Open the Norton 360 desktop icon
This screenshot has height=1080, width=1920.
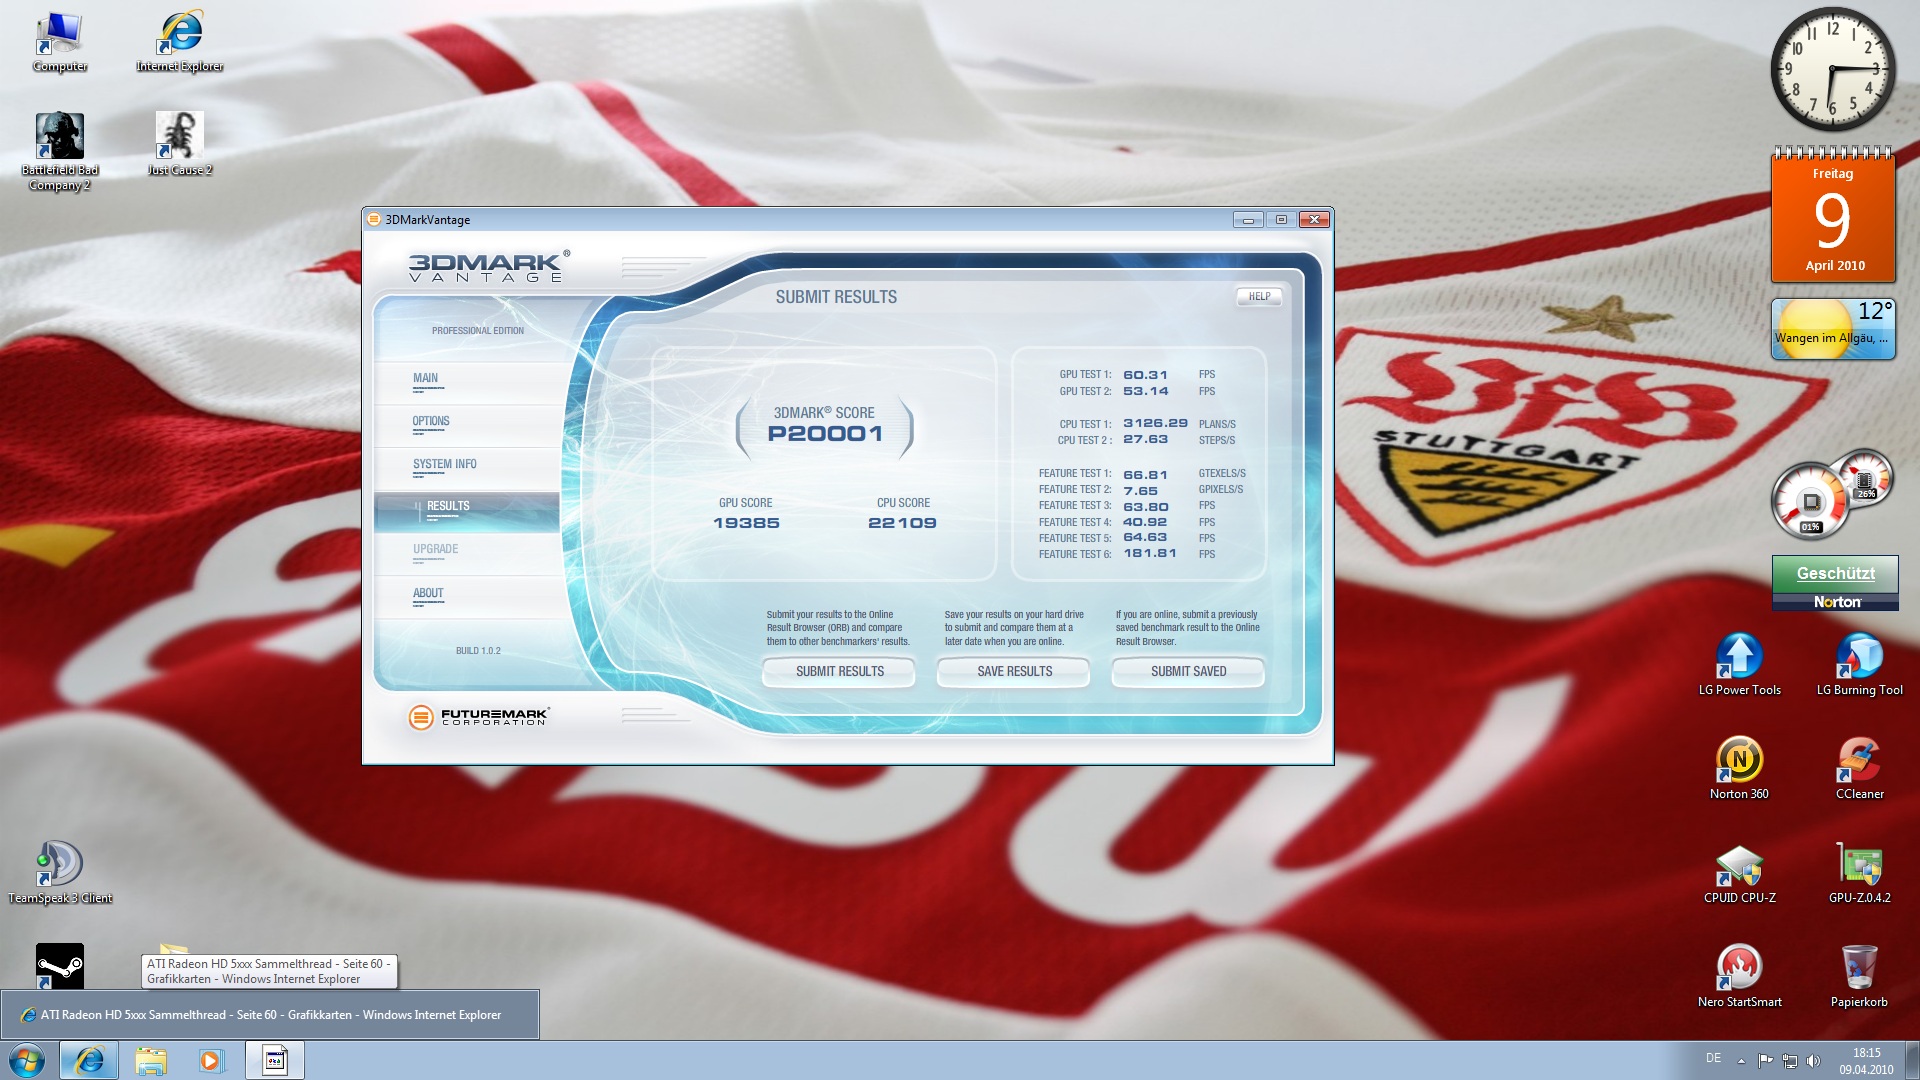(1739, 764)
